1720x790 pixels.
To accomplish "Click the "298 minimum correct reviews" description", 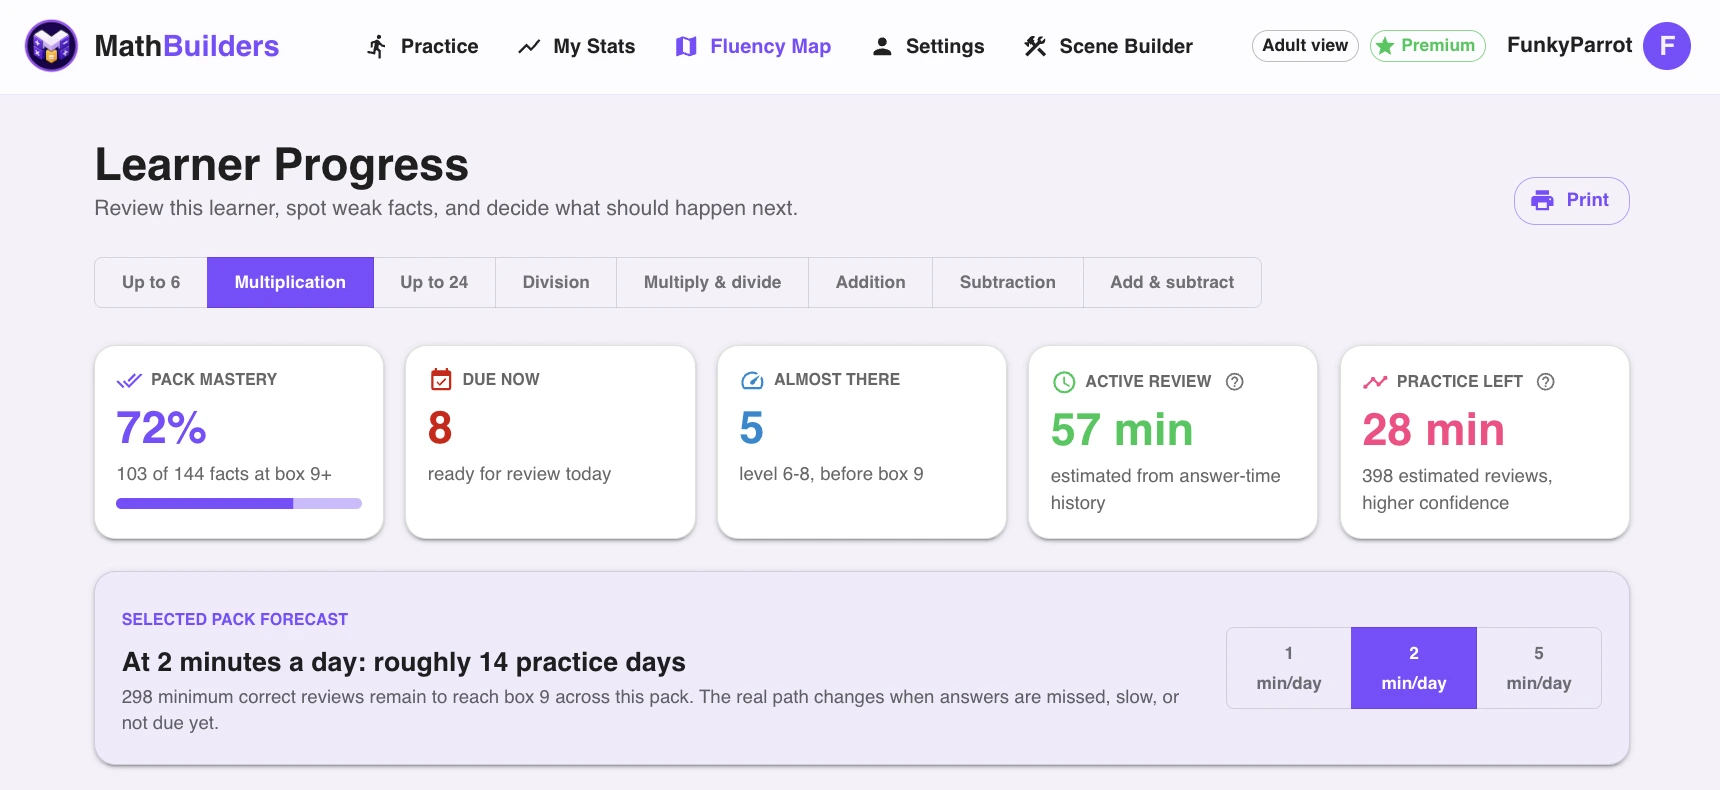I will pyautogui.click(x=650, y=709).
